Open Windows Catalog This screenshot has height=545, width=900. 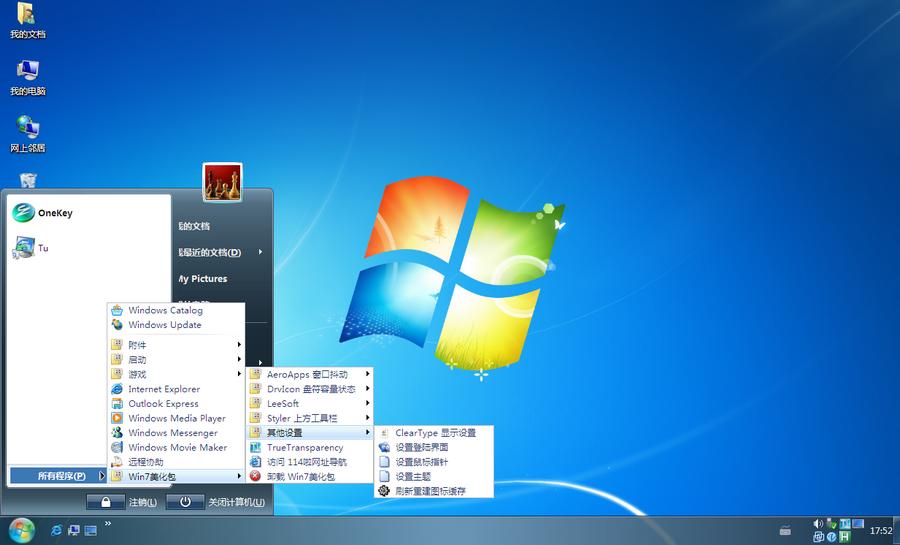pos(176,310)
